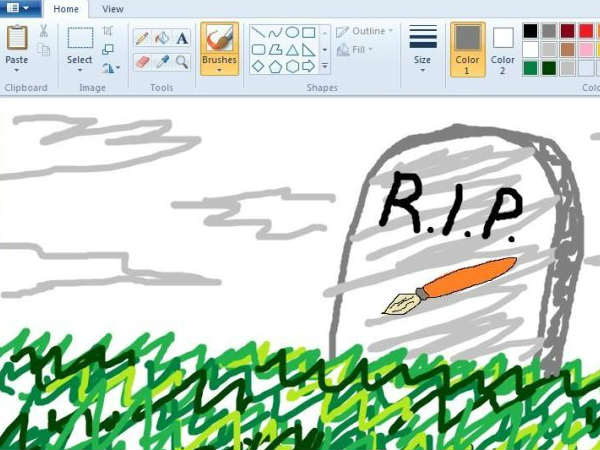Pick the Polygon shape
The width and height of the screenshot is (600, 450).
[275, 49]
